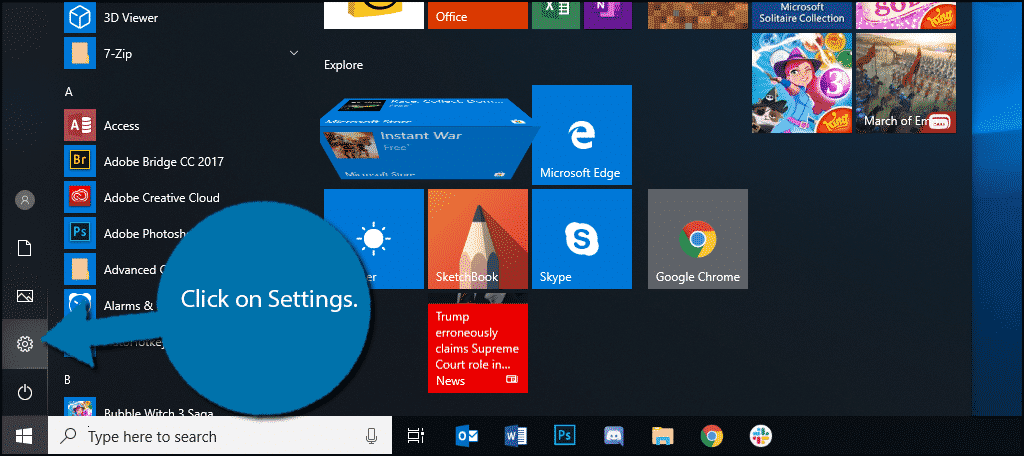
Task: Open the Microsoft Edge tile
Action: point(582,135)
